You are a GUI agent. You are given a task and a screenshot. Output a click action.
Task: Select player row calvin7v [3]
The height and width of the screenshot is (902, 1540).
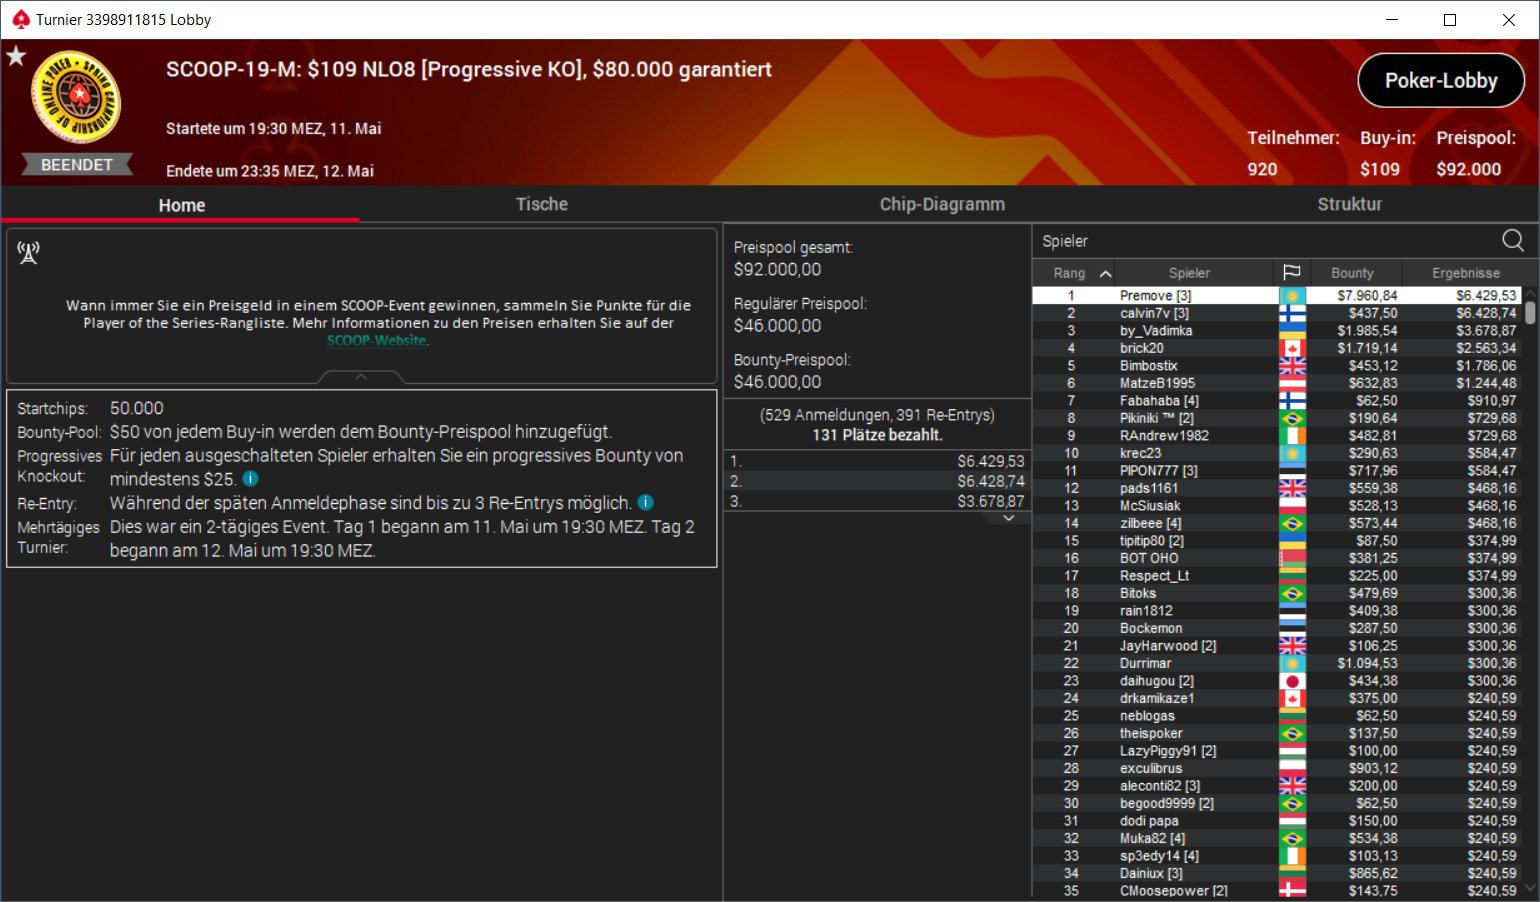(x=1276, y=313)
